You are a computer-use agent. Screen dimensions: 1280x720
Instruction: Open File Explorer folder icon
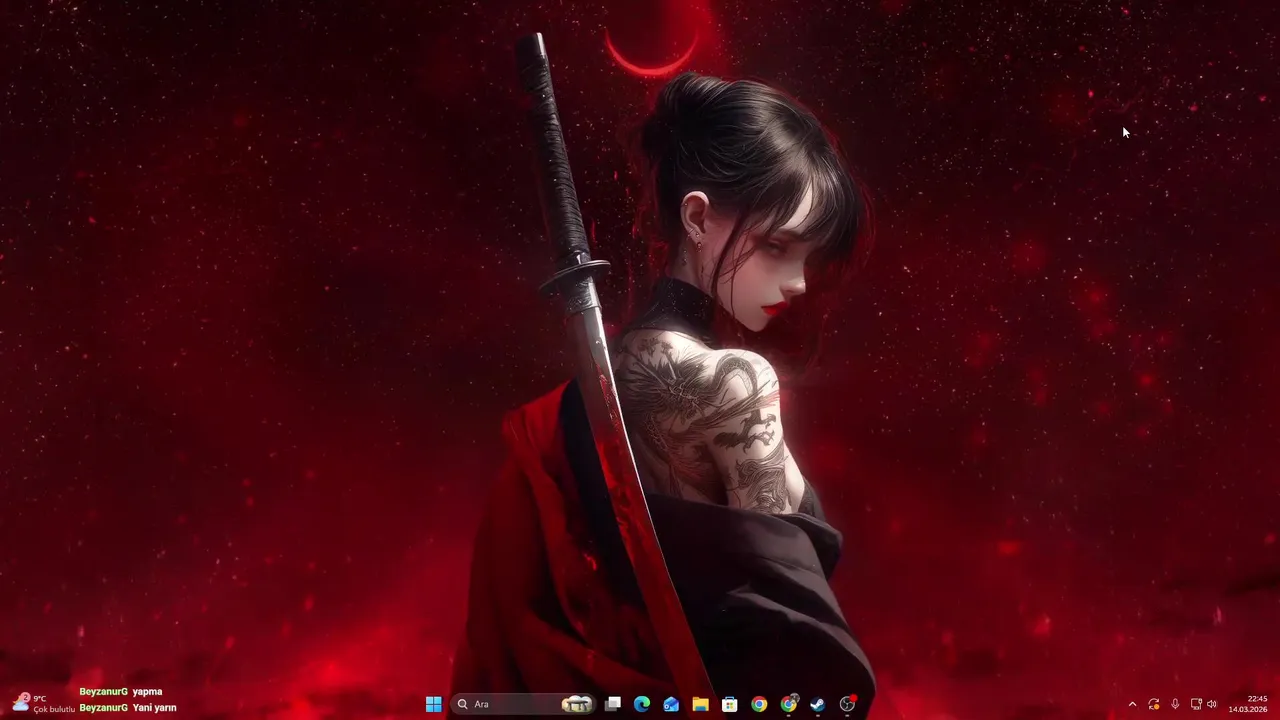pos(700,704)
